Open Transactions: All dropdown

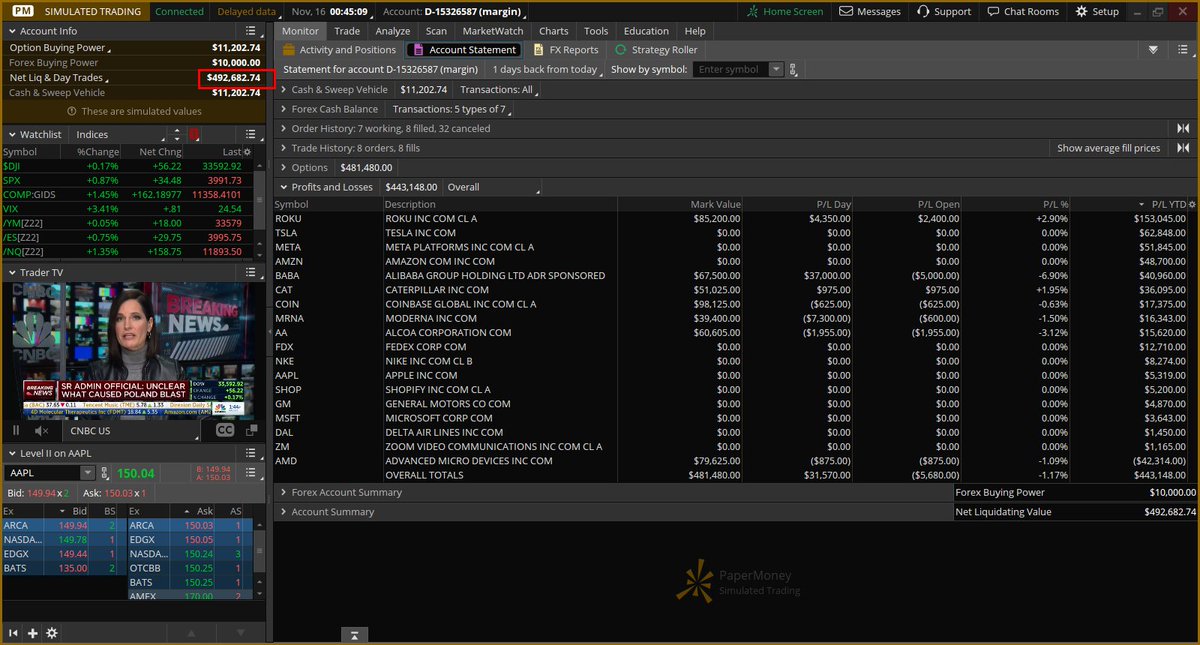(500, 89)
